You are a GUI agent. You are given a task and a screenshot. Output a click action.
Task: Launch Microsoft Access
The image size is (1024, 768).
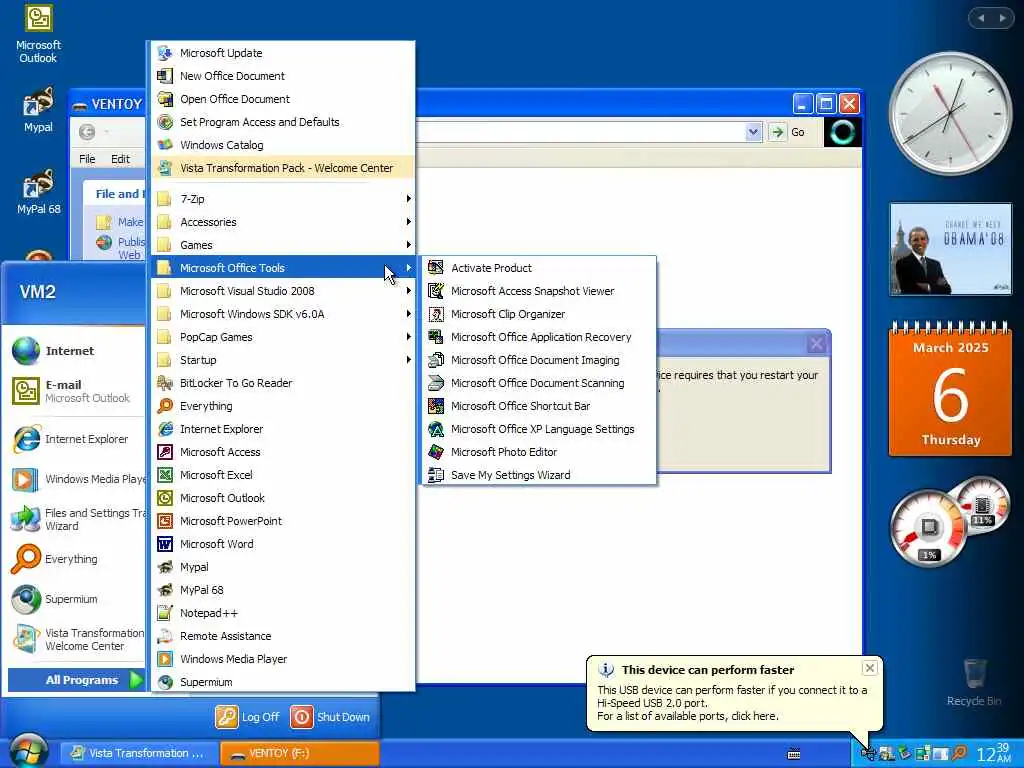[x=283, y=452]
